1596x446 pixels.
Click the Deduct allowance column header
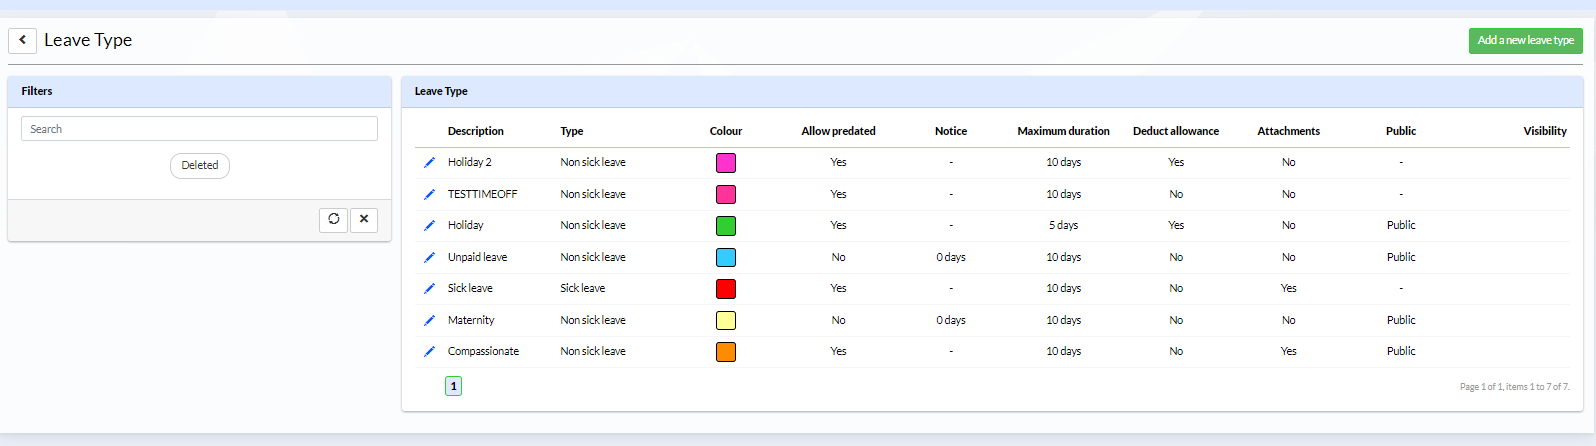pyautogui.click(x=1176, y=131)
